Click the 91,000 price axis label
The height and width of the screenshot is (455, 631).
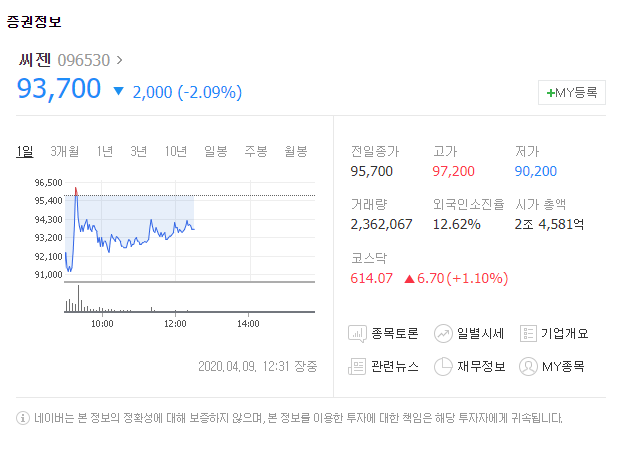pos(48,275)
